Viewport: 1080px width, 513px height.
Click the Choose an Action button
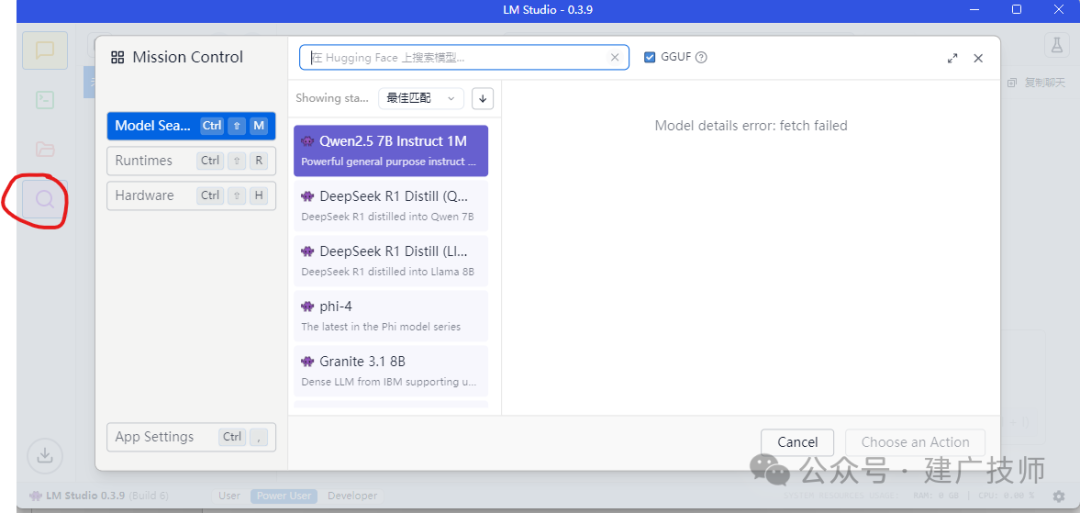pyautogui.click(x=915, y=443)
